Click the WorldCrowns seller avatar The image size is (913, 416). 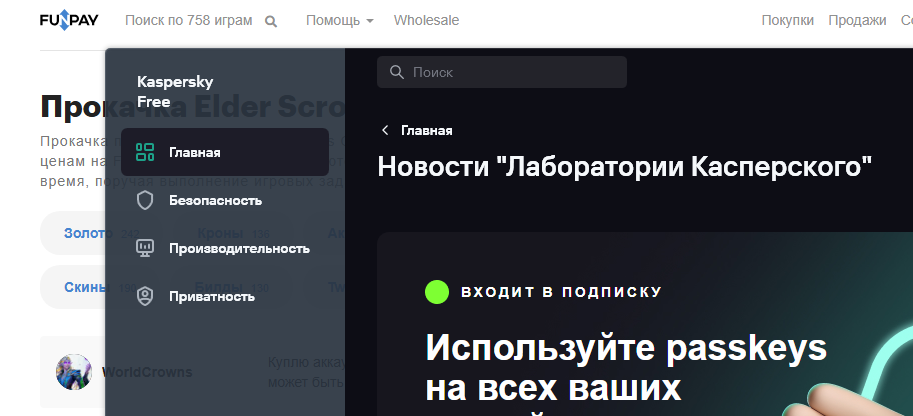tap(74, 372)
